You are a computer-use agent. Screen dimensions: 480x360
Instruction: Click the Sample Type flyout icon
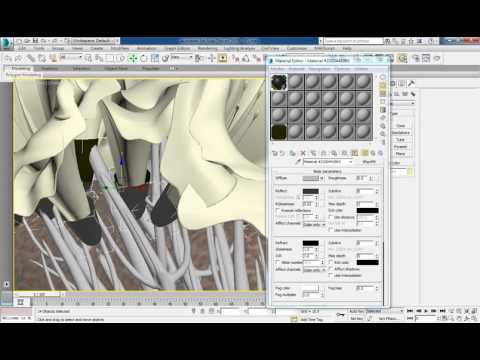383,77
